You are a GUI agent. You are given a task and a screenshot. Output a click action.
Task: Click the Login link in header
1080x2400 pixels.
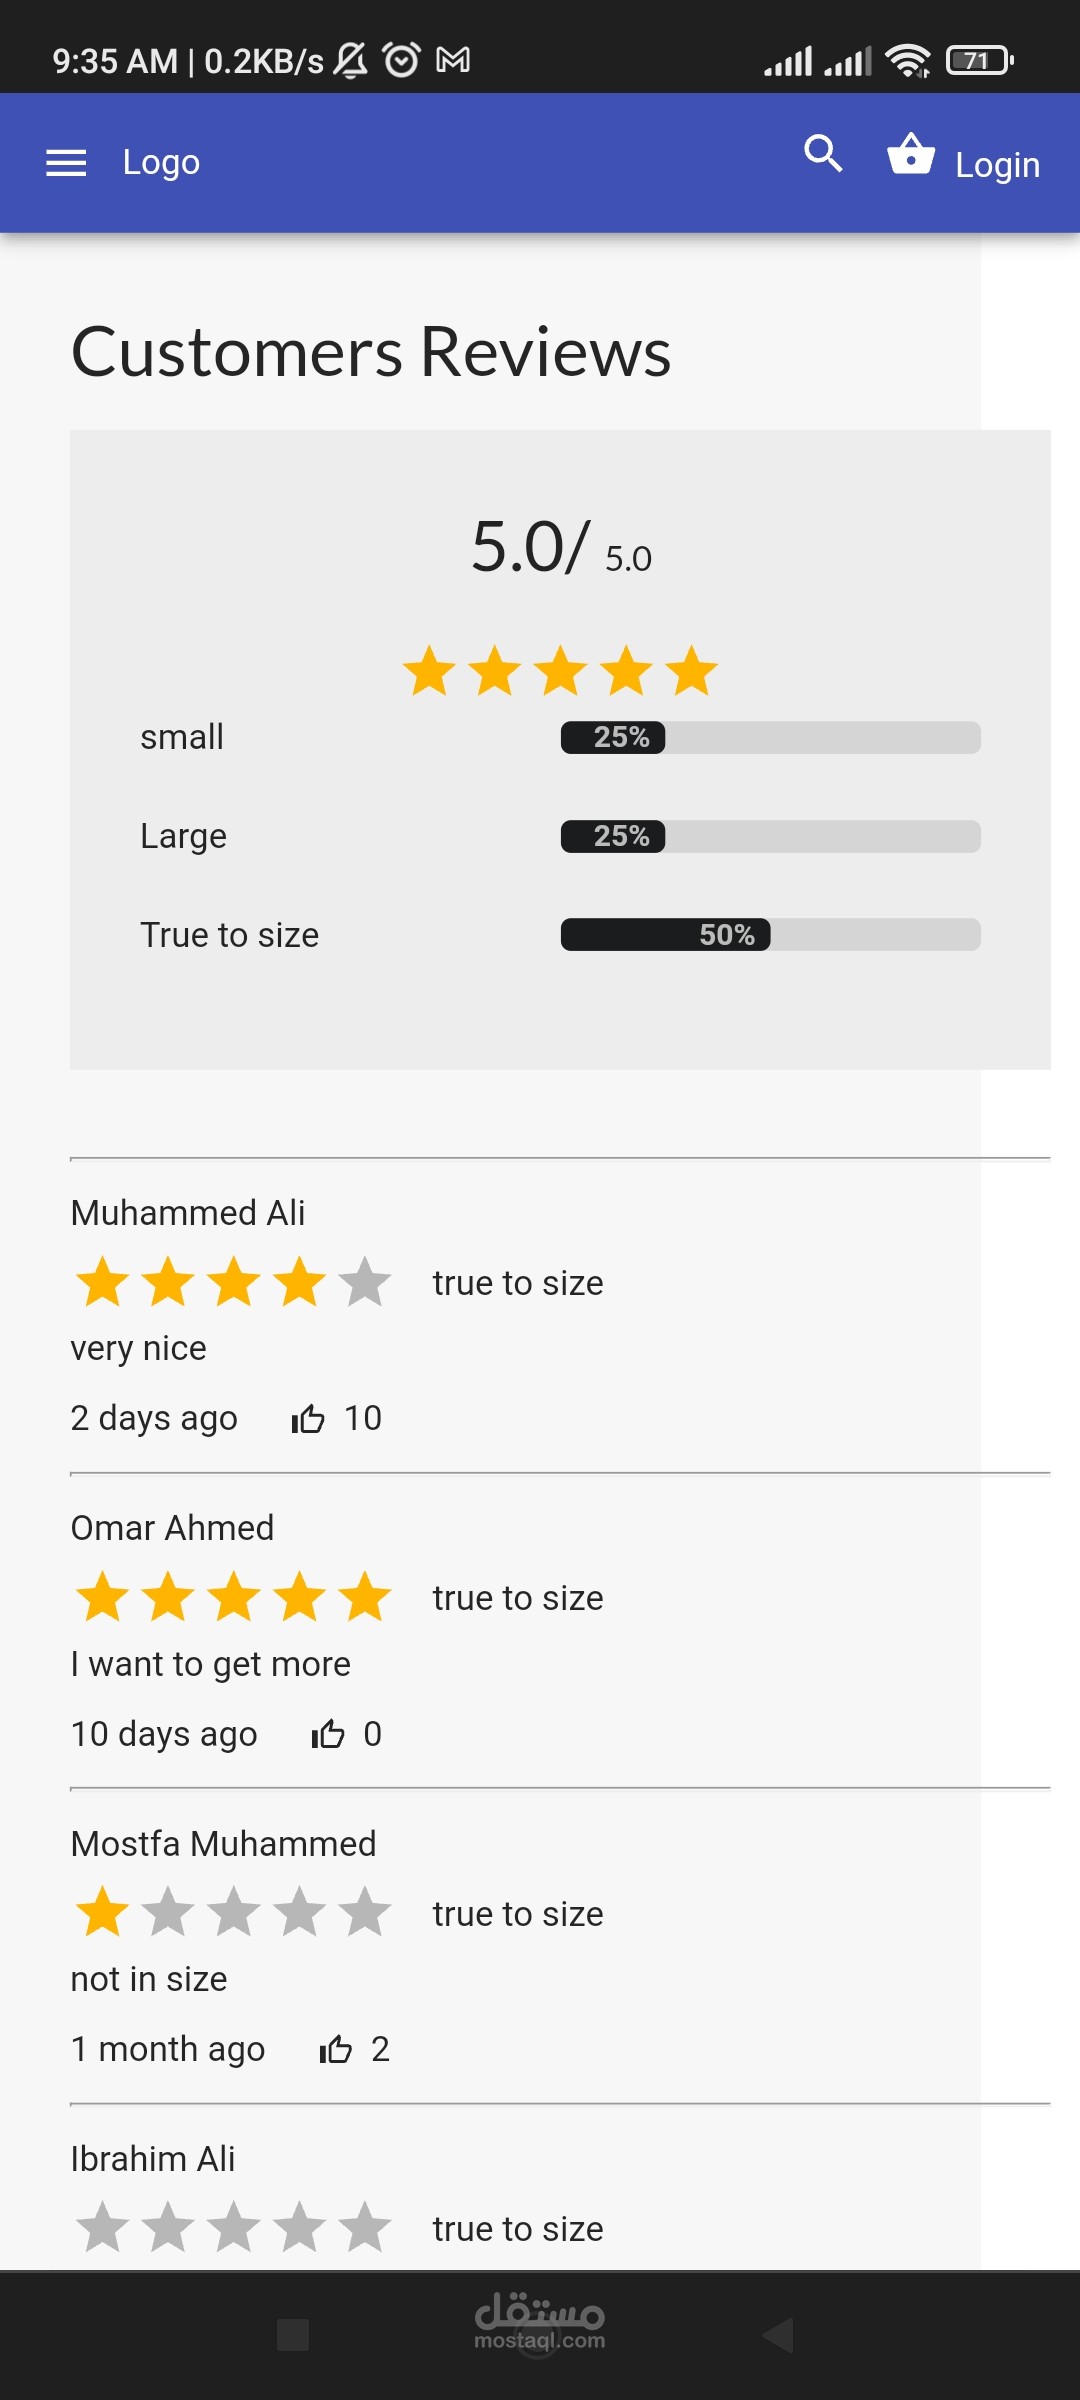997,165
